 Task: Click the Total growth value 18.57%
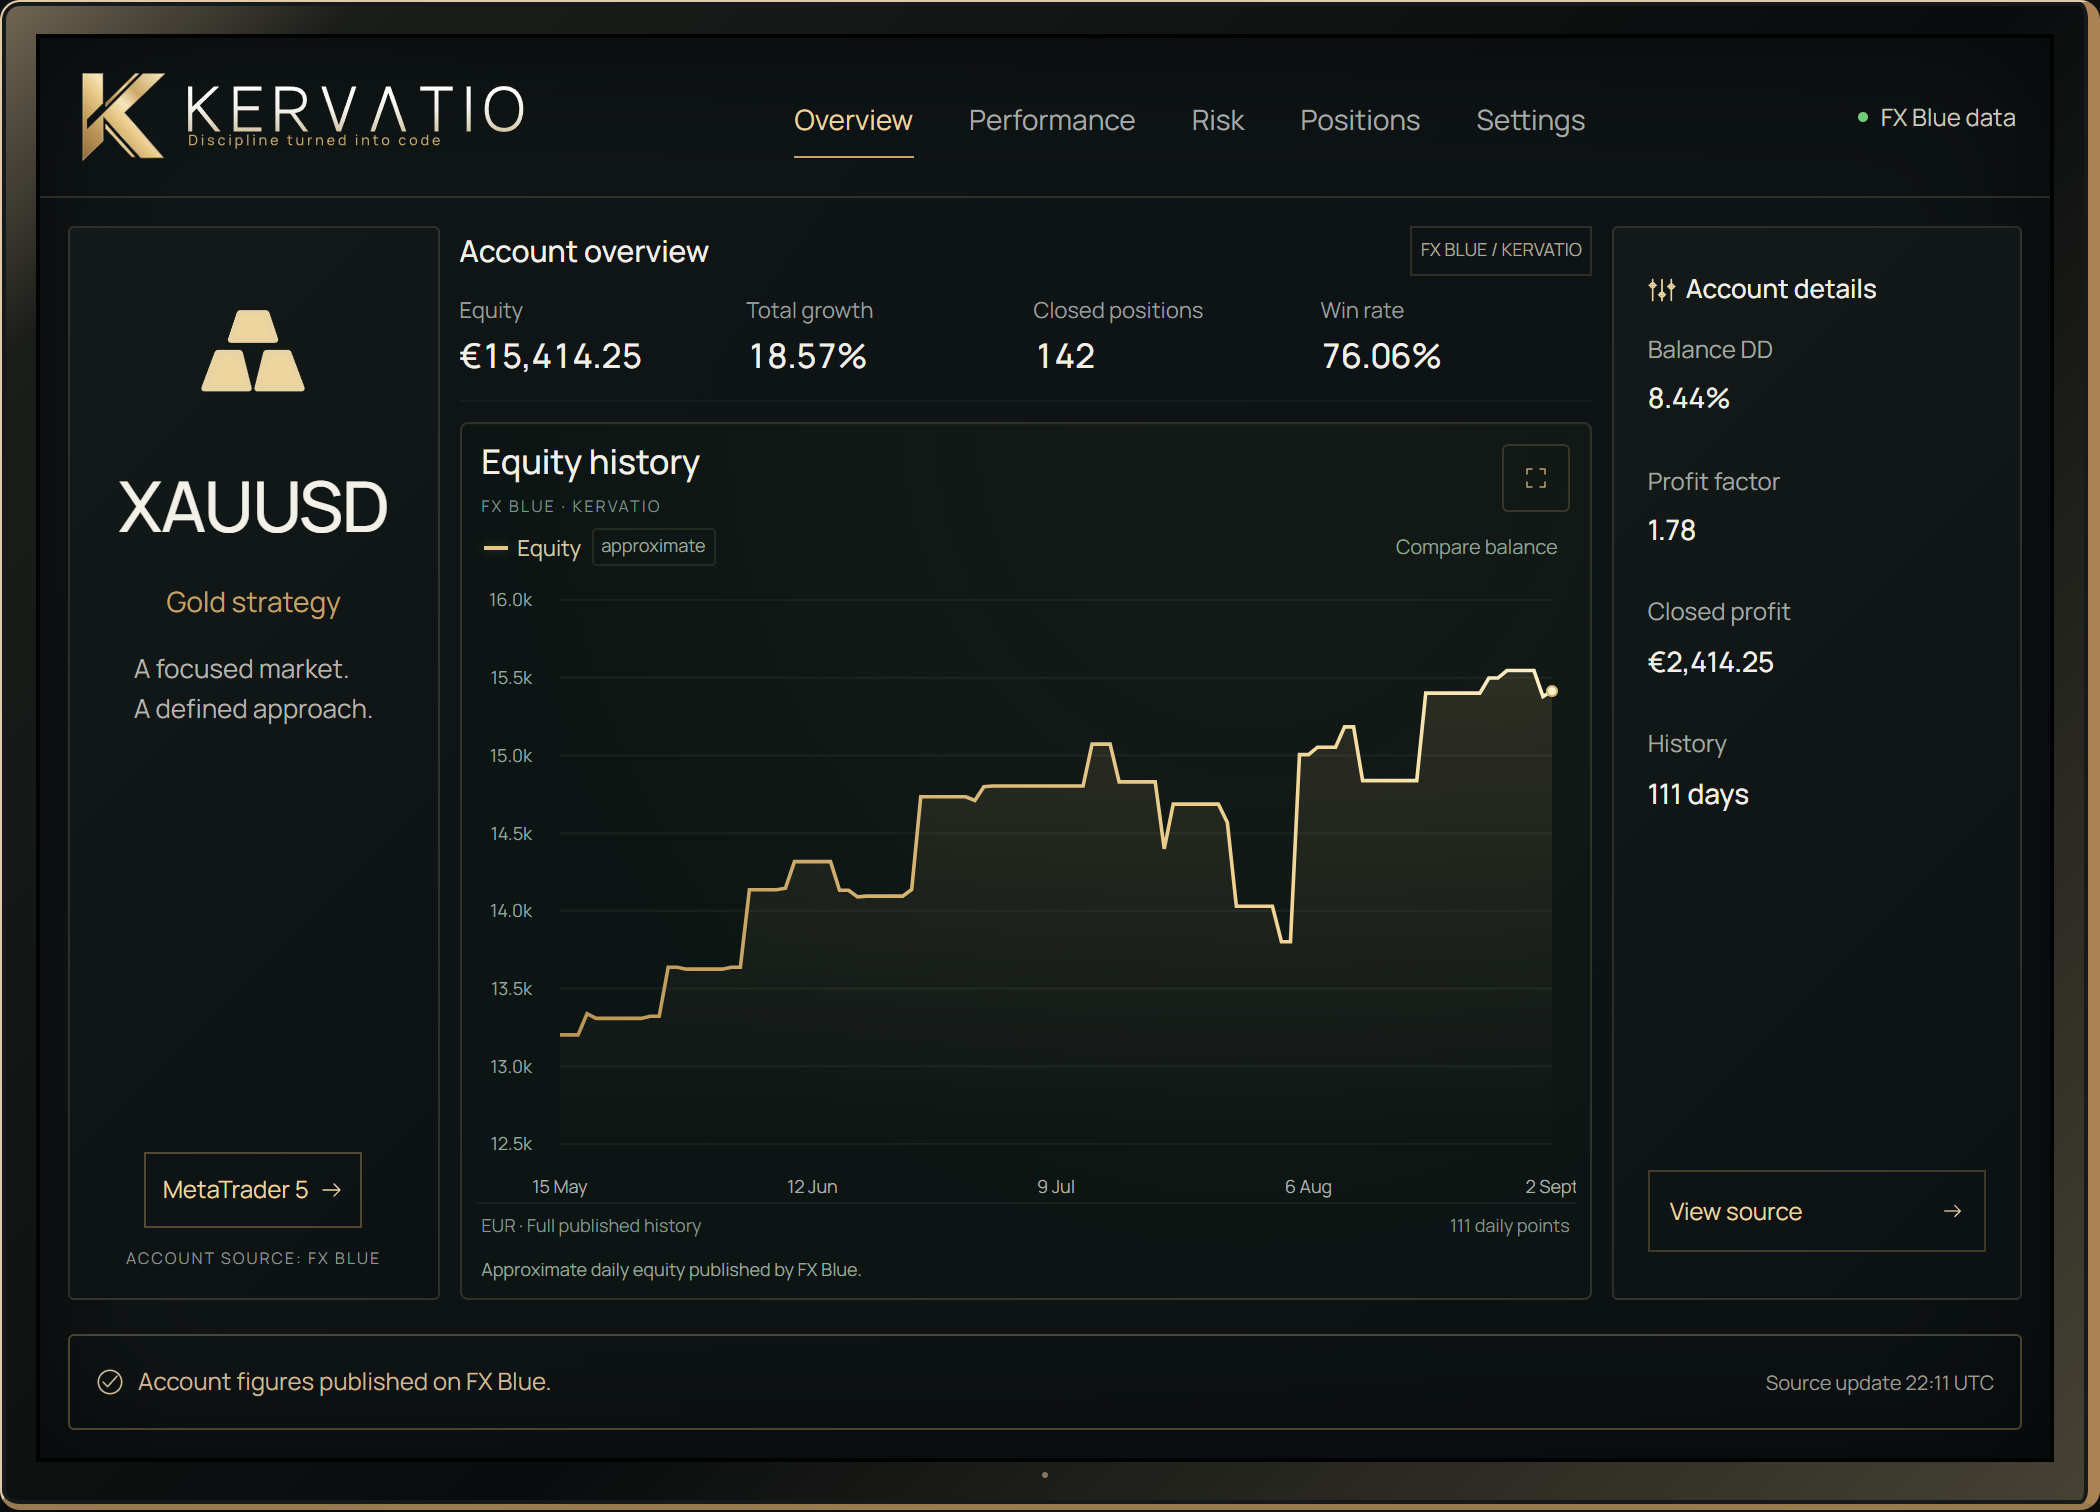tap(807, 356)
